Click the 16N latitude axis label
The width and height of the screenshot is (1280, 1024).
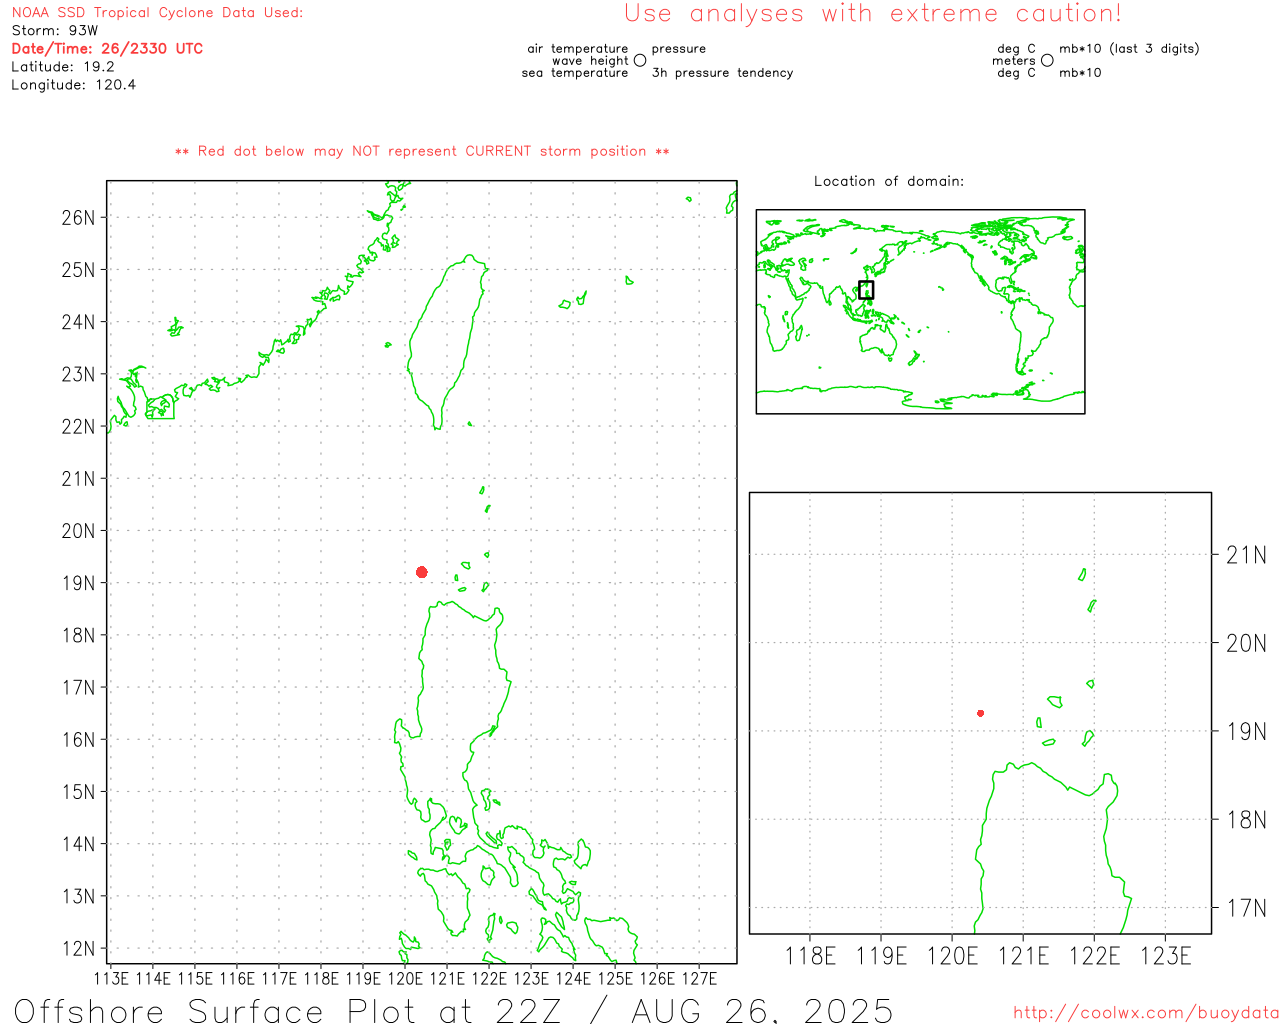coord(79,740)
